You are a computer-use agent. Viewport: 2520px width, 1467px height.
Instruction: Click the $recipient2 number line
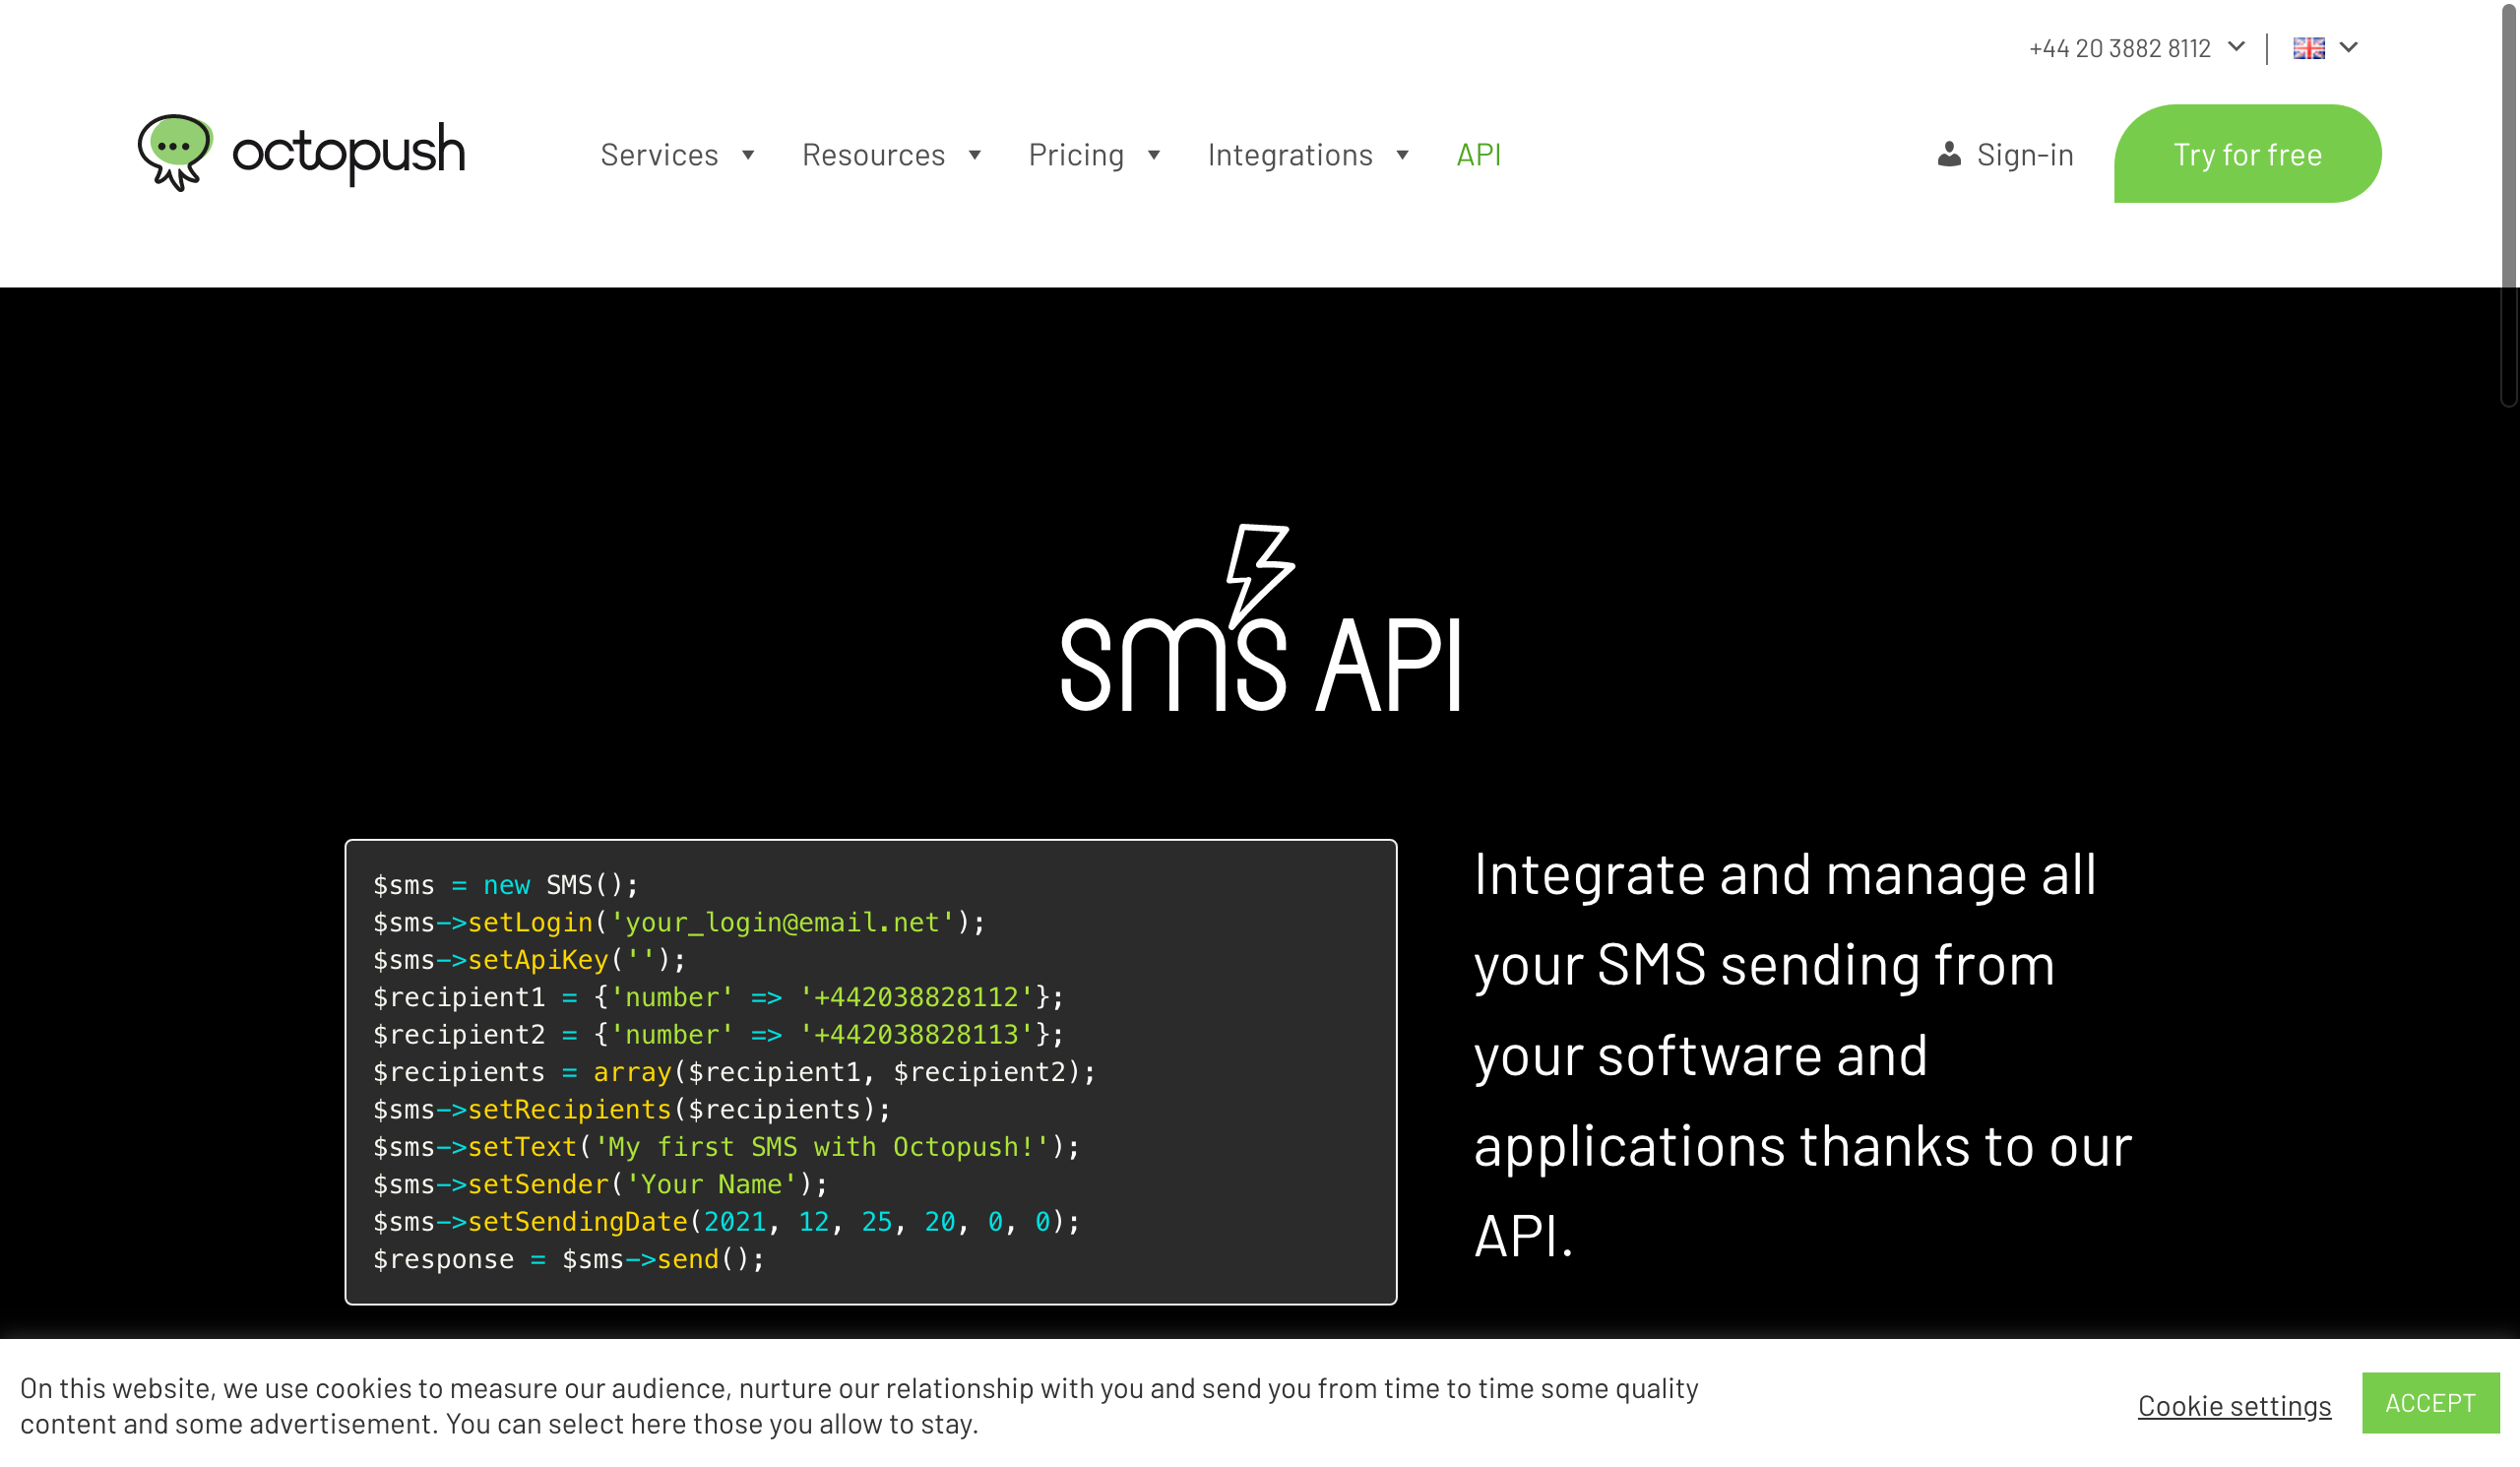coord(718,1034)
